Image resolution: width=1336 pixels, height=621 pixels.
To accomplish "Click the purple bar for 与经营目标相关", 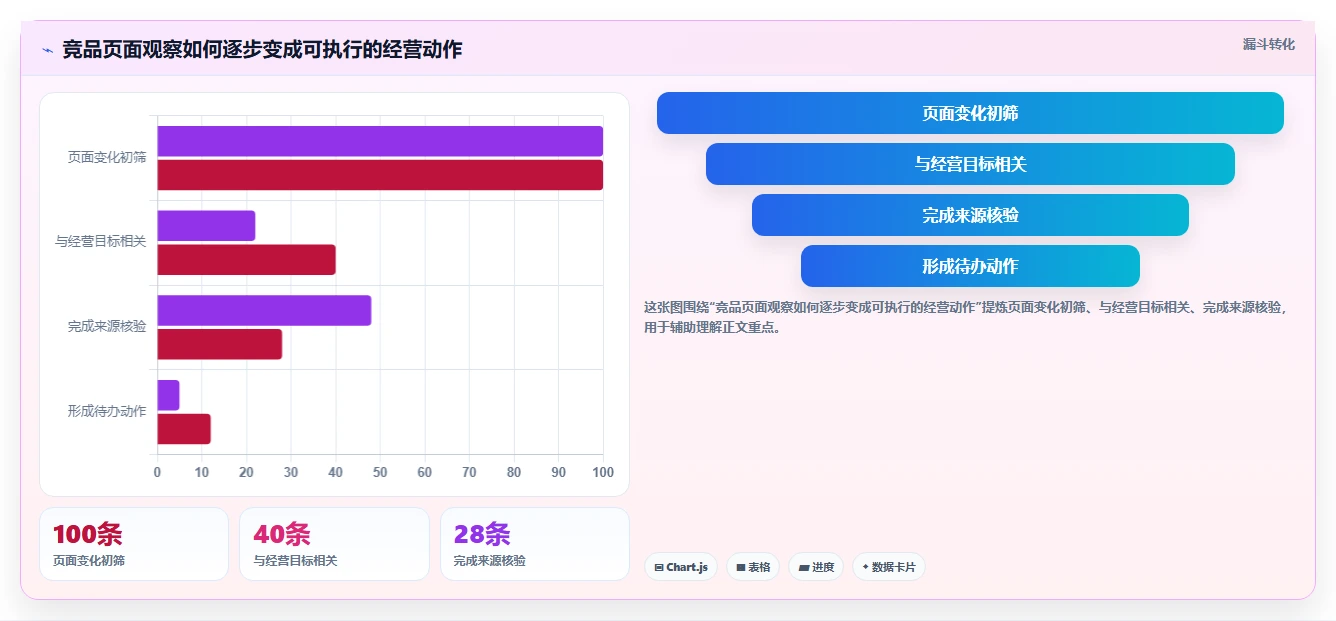I will click(206, 226).
